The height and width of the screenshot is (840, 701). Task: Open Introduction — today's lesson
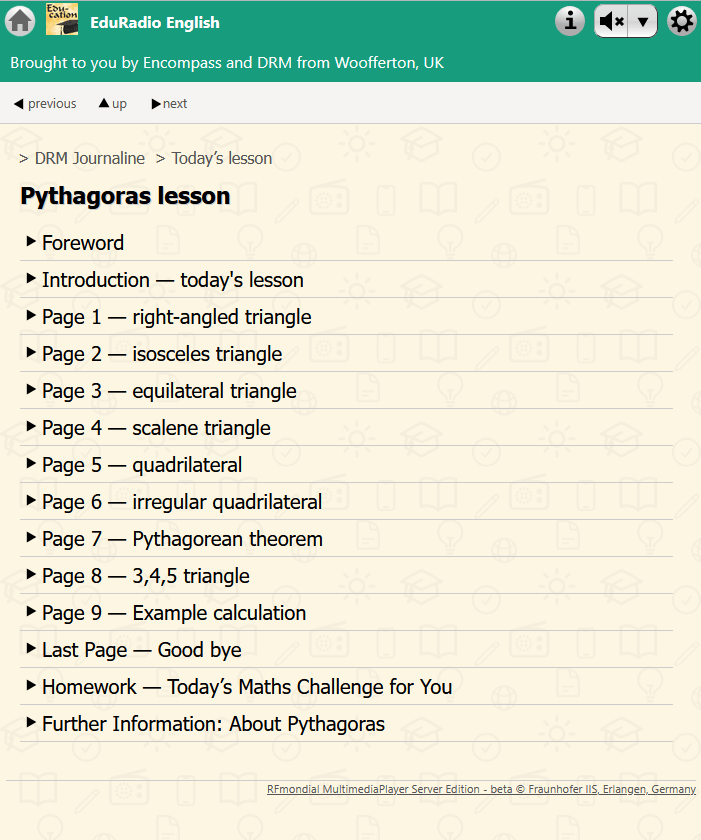[346, 280]
